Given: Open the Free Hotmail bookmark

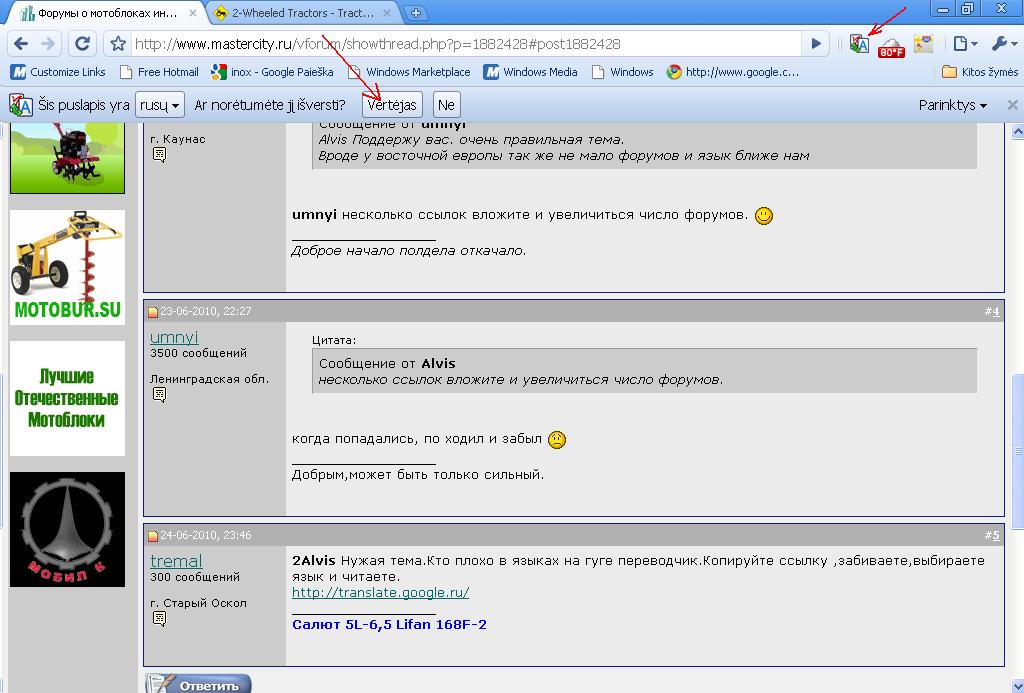Looking at the screenshot, I should tap(159, 72).
